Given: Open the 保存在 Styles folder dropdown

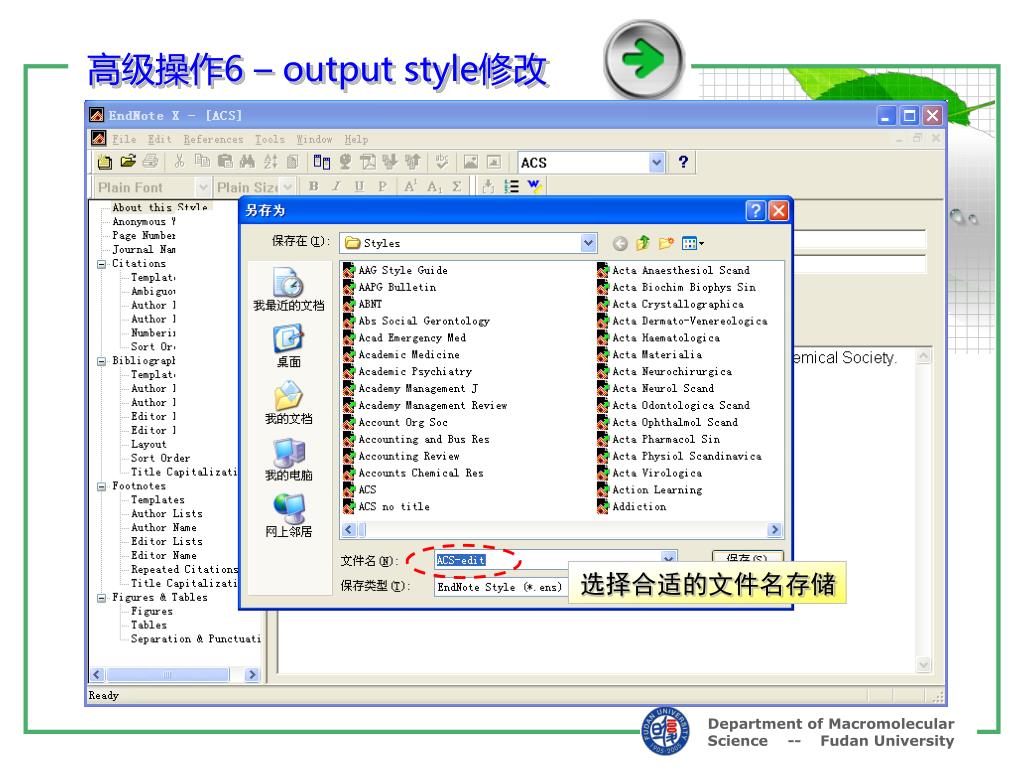Looking at the screenshot, I should click(x=588, y=243).
